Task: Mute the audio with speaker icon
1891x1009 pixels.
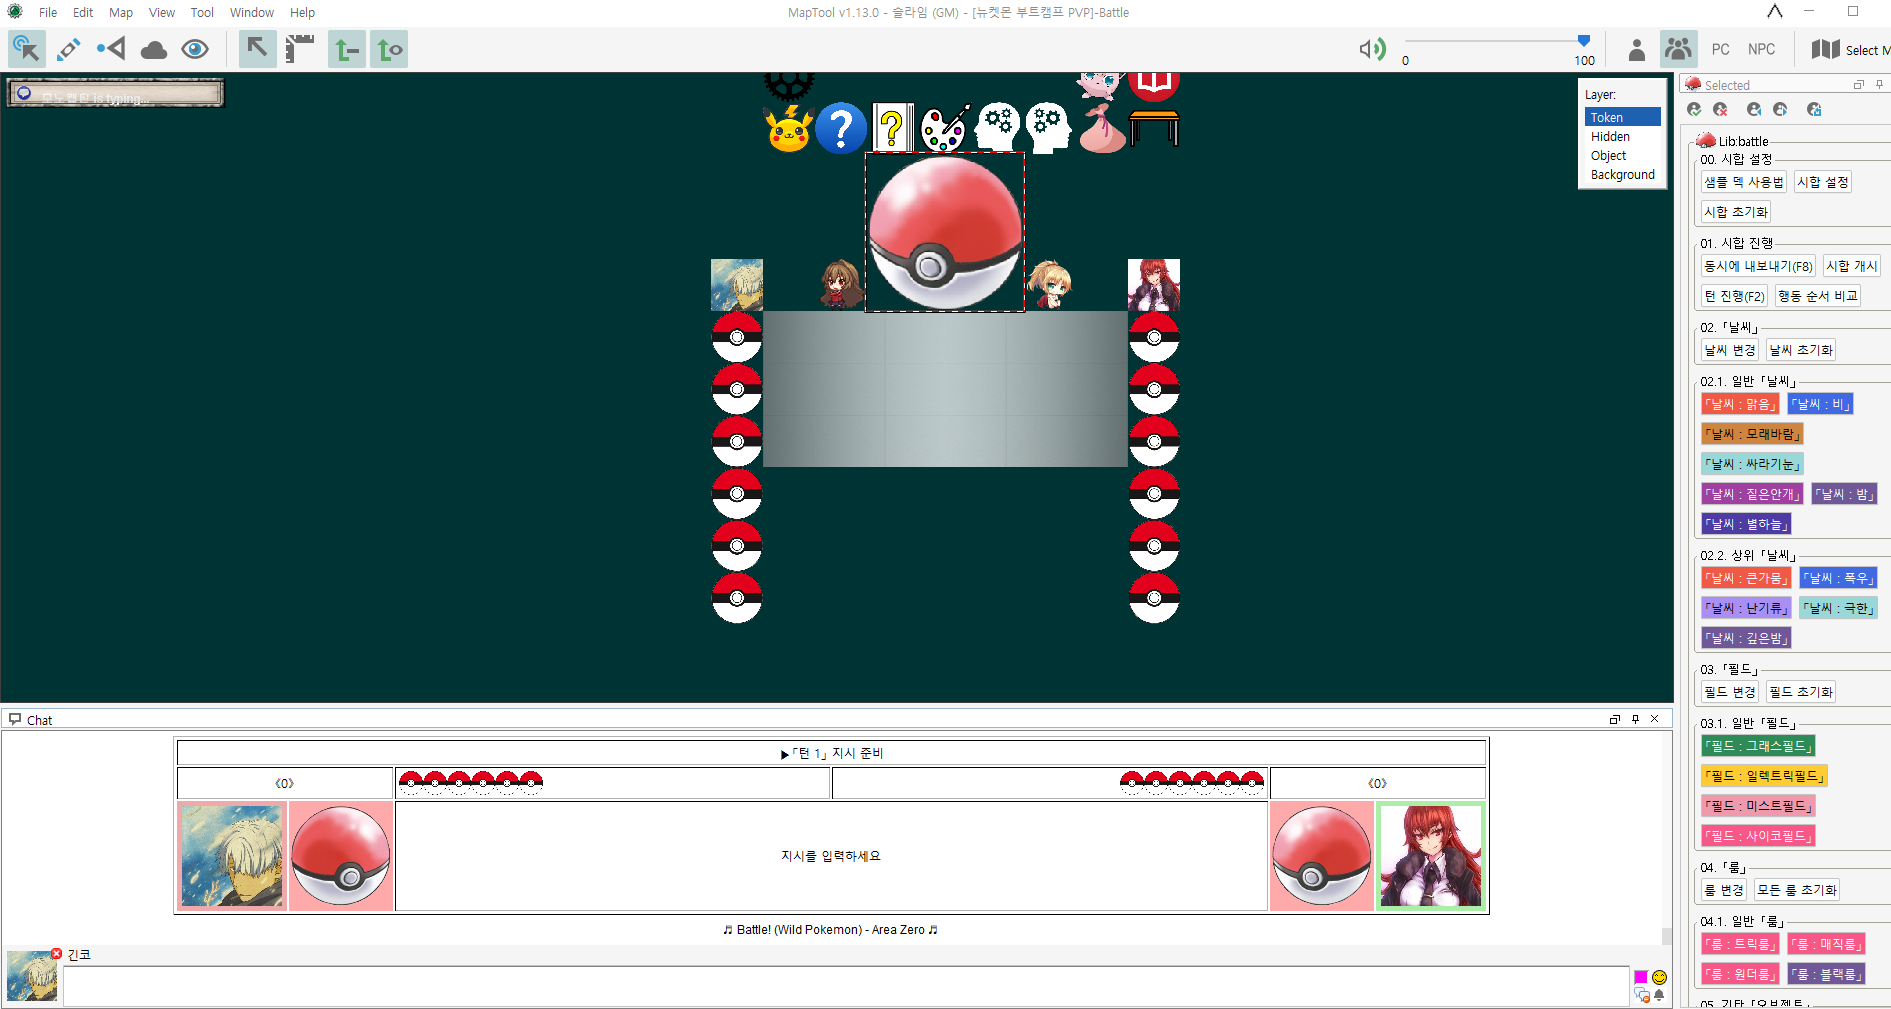Action: click(1372, 49)
